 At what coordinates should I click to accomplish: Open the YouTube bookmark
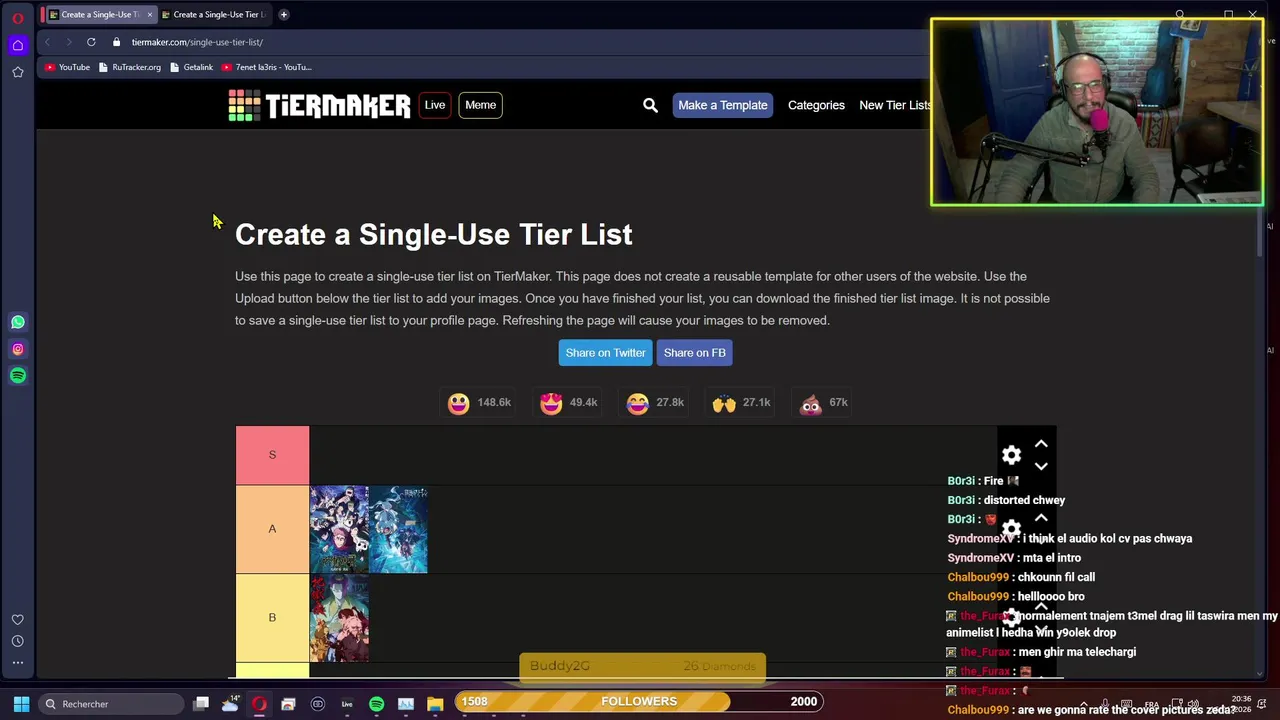click(x=67, y=67)
